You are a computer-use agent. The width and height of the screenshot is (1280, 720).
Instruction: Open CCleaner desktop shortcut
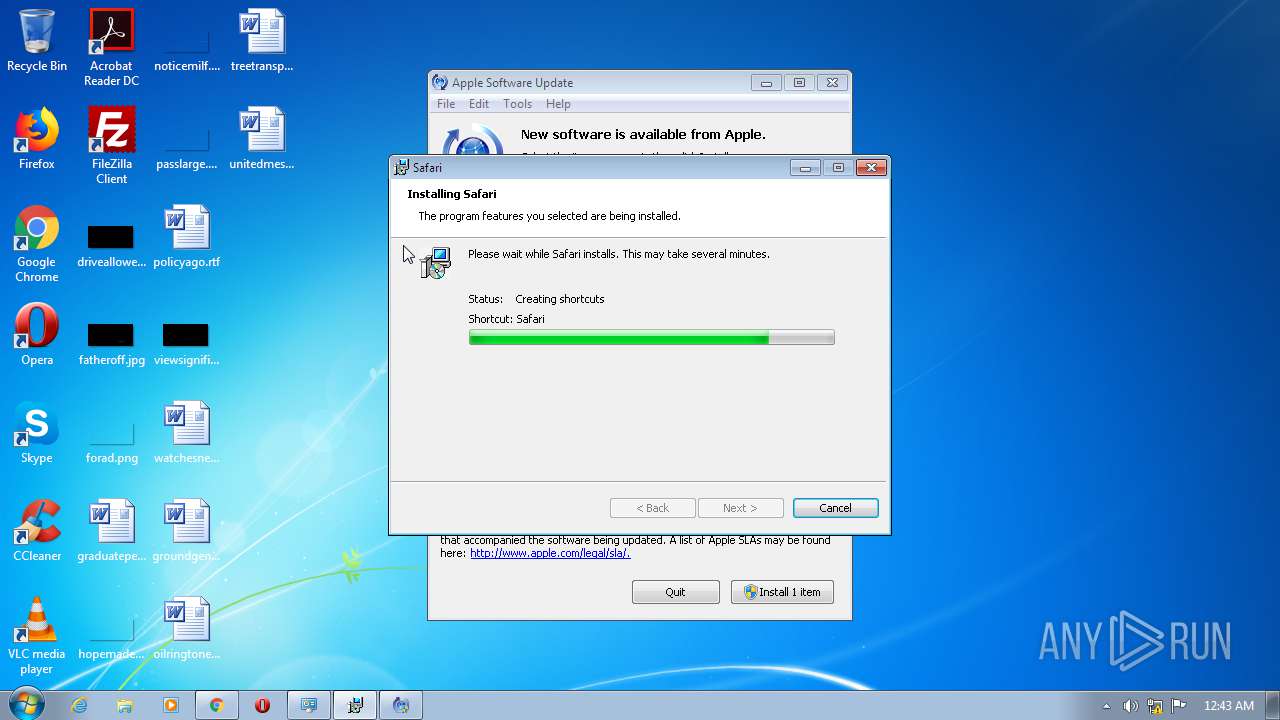[x=37, y=530]
